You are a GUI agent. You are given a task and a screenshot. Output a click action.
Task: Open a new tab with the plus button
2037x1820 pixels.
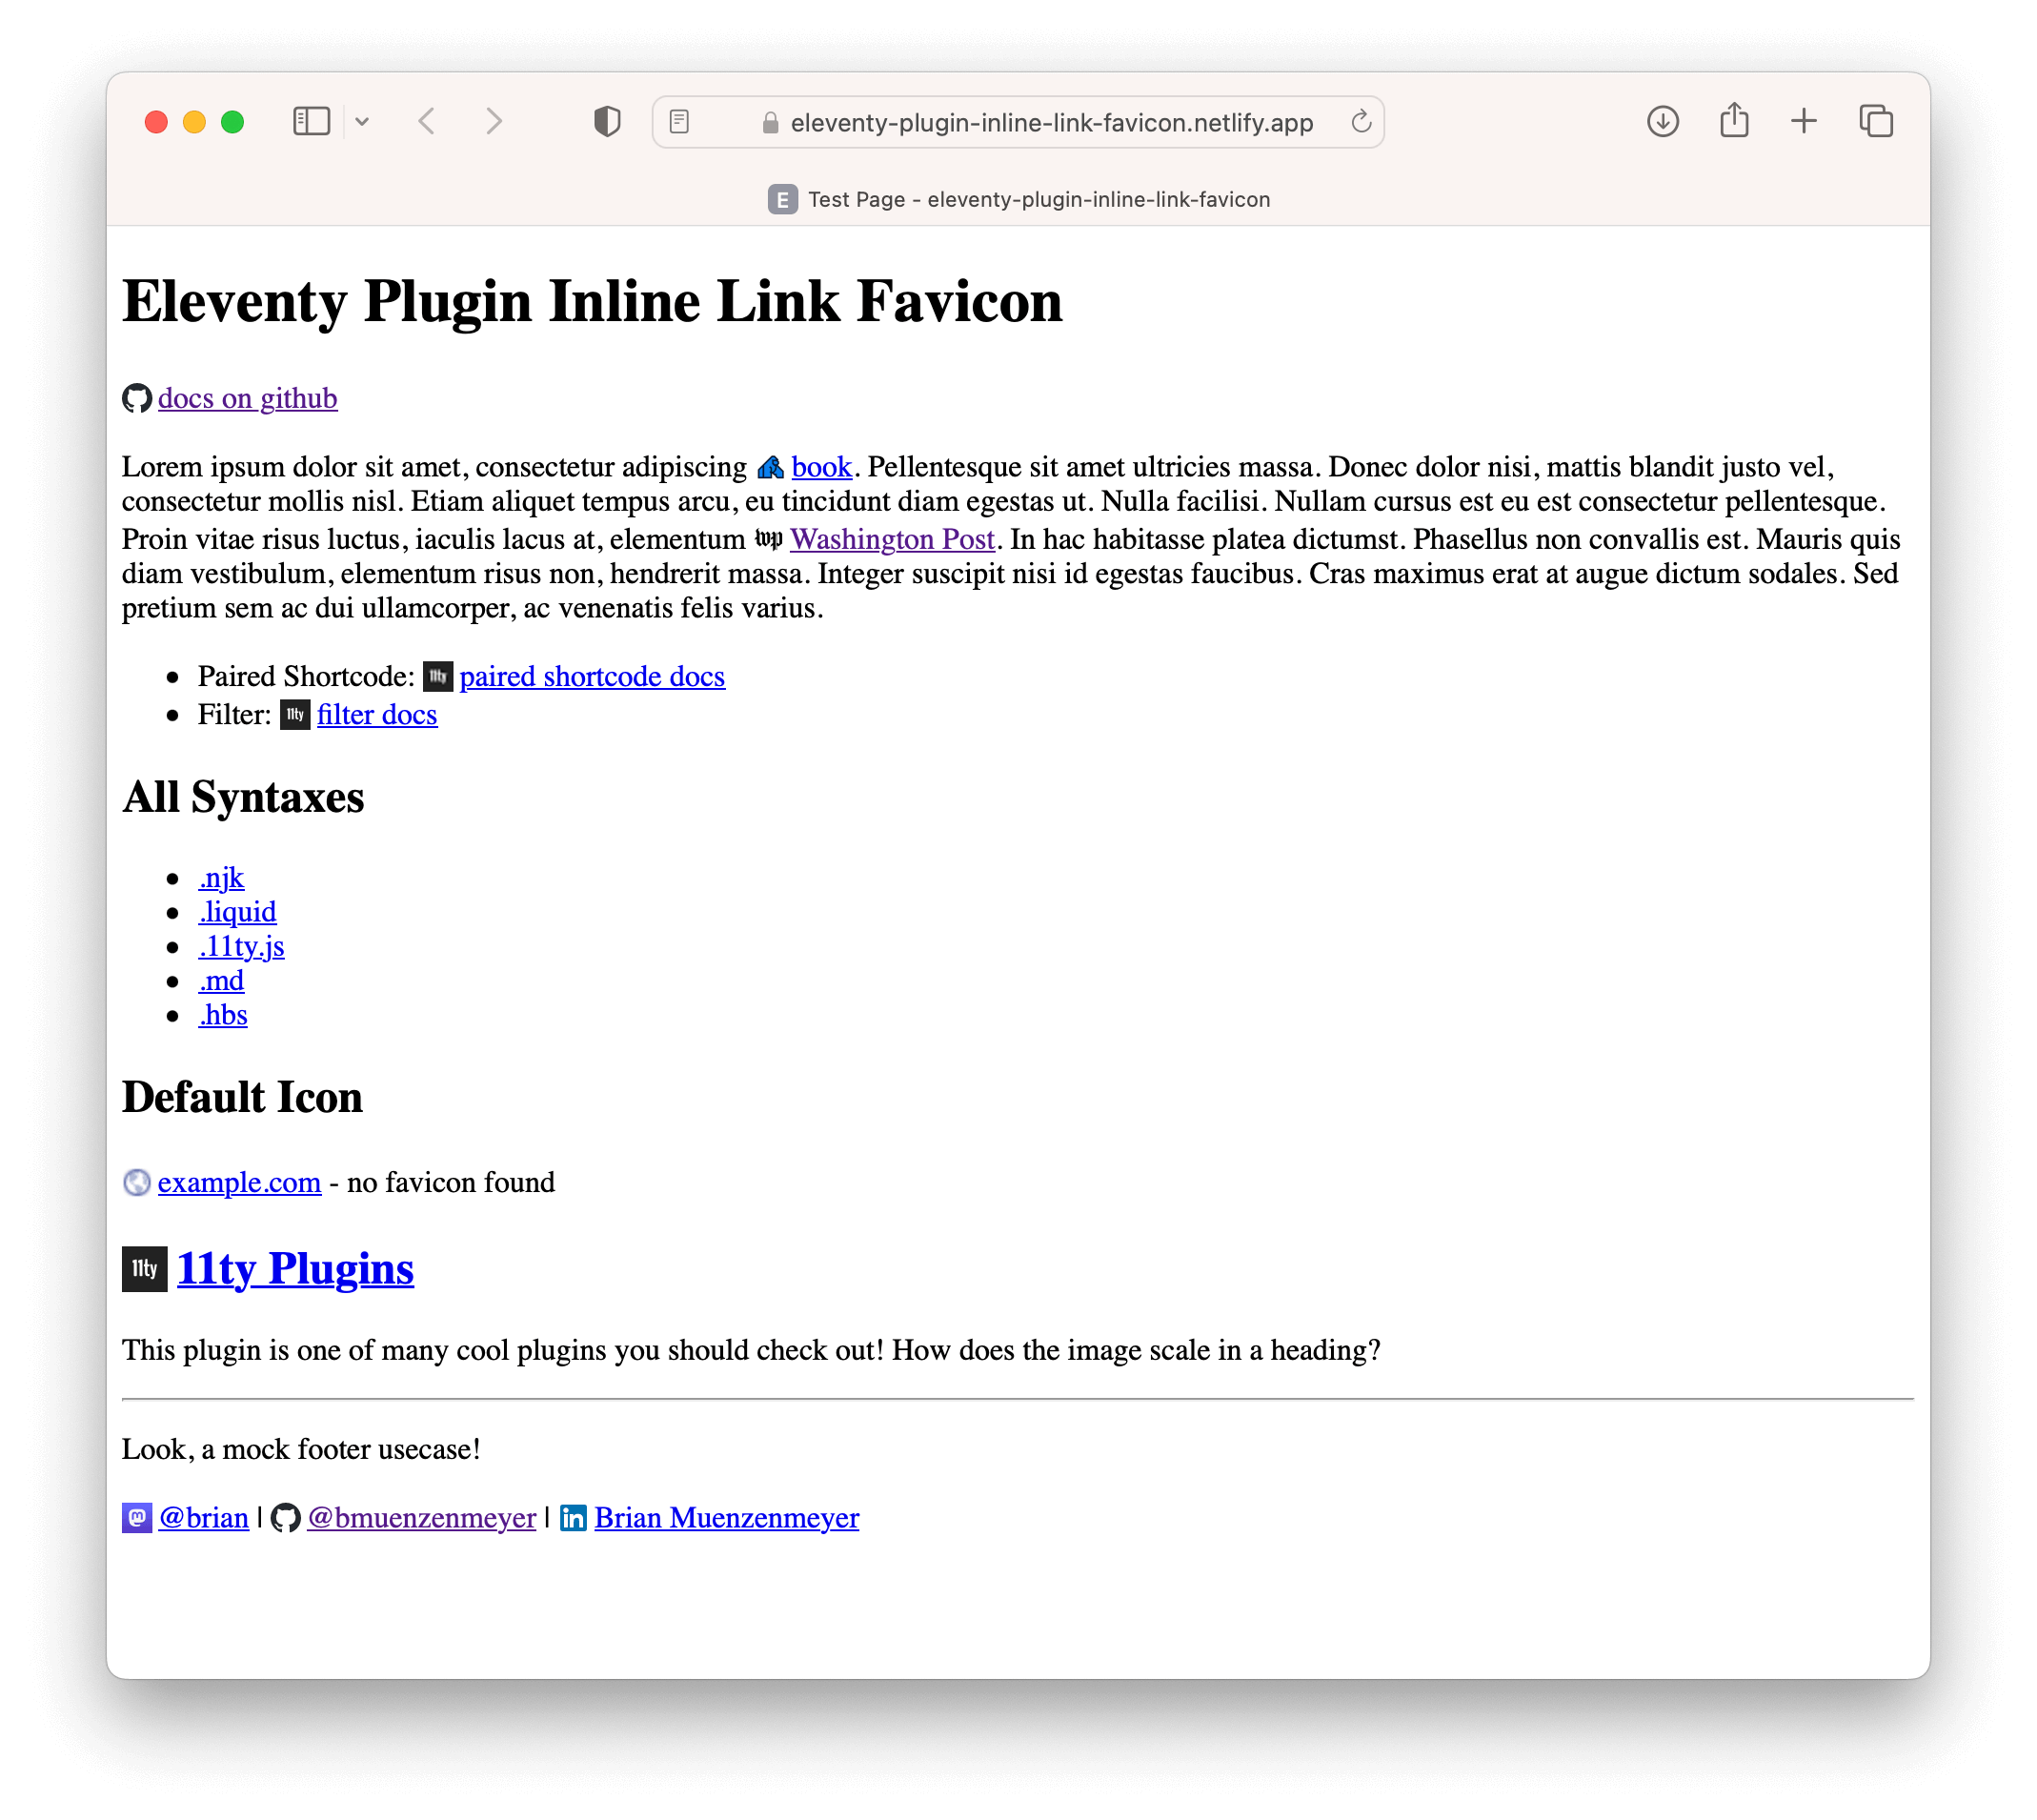pos(1803,122)
